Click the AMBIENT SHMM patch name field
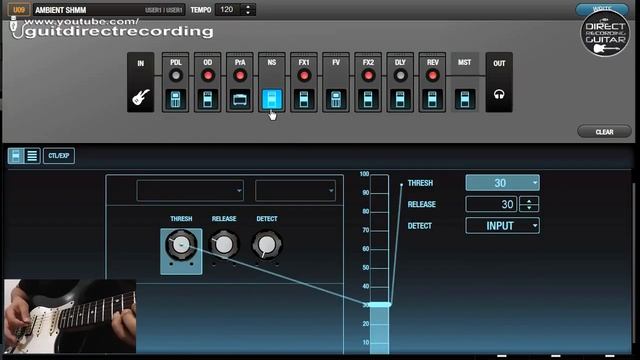The image size is (640, 360). 109,10
